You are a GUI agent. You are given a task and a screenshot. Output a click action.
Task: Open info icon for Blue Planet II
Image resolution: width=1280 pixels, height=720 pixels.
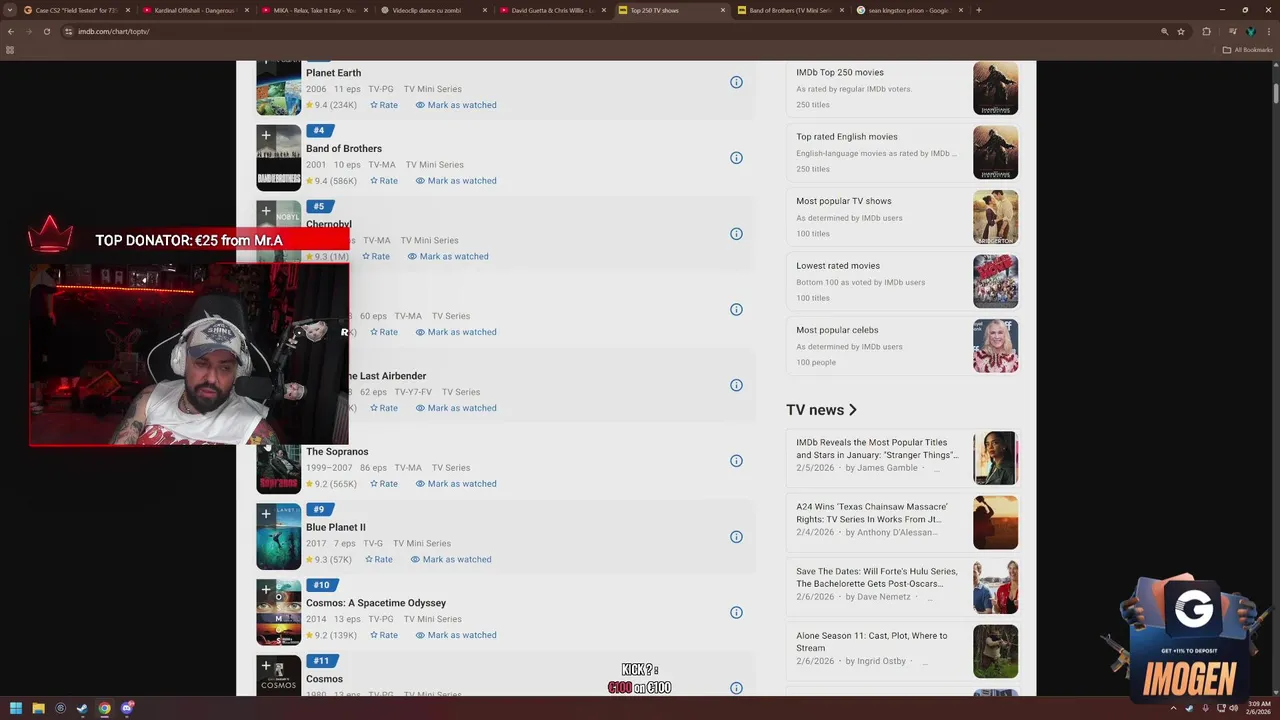736,537
